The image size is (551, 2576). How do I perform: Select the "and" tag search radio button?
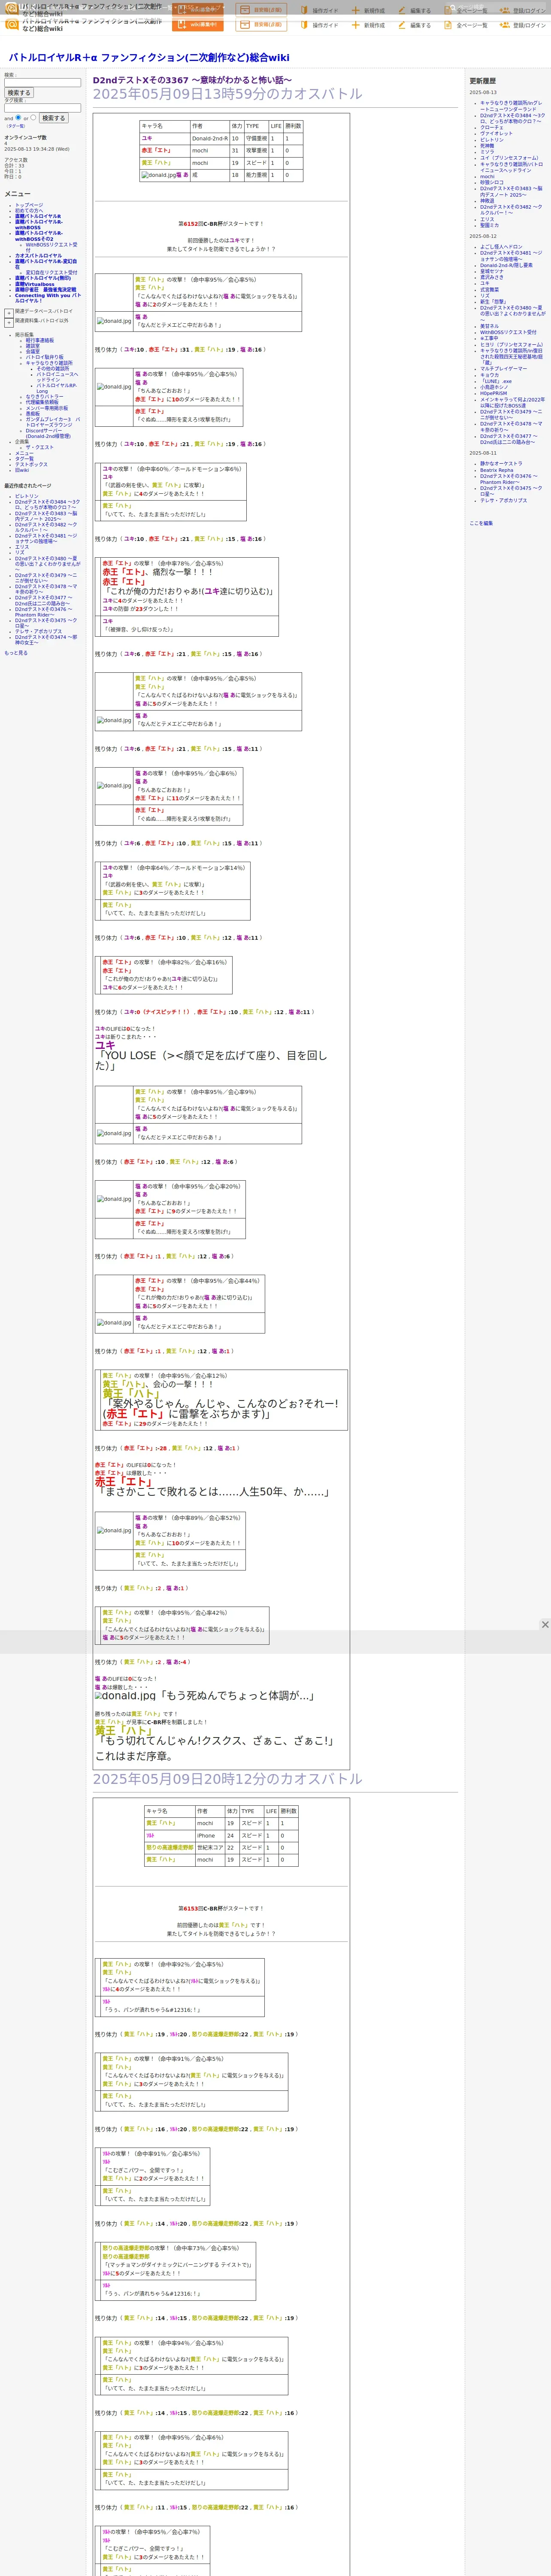tap(17, 117)
